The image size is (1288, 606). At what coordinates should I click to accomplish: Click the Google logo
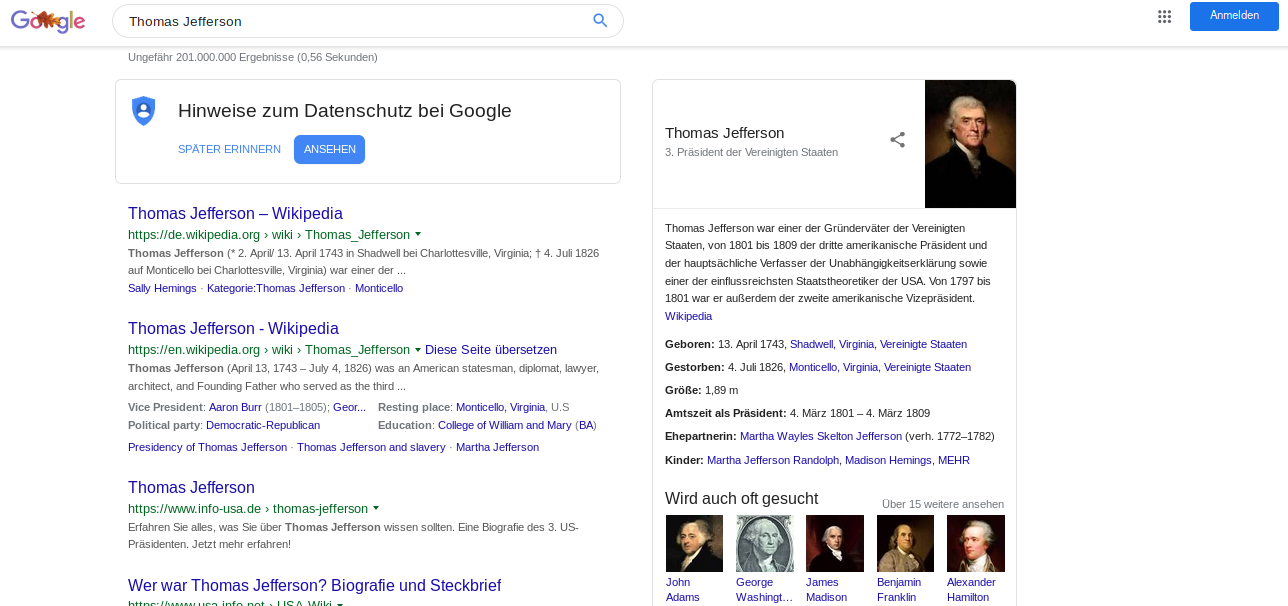click(x=48, y=20)
